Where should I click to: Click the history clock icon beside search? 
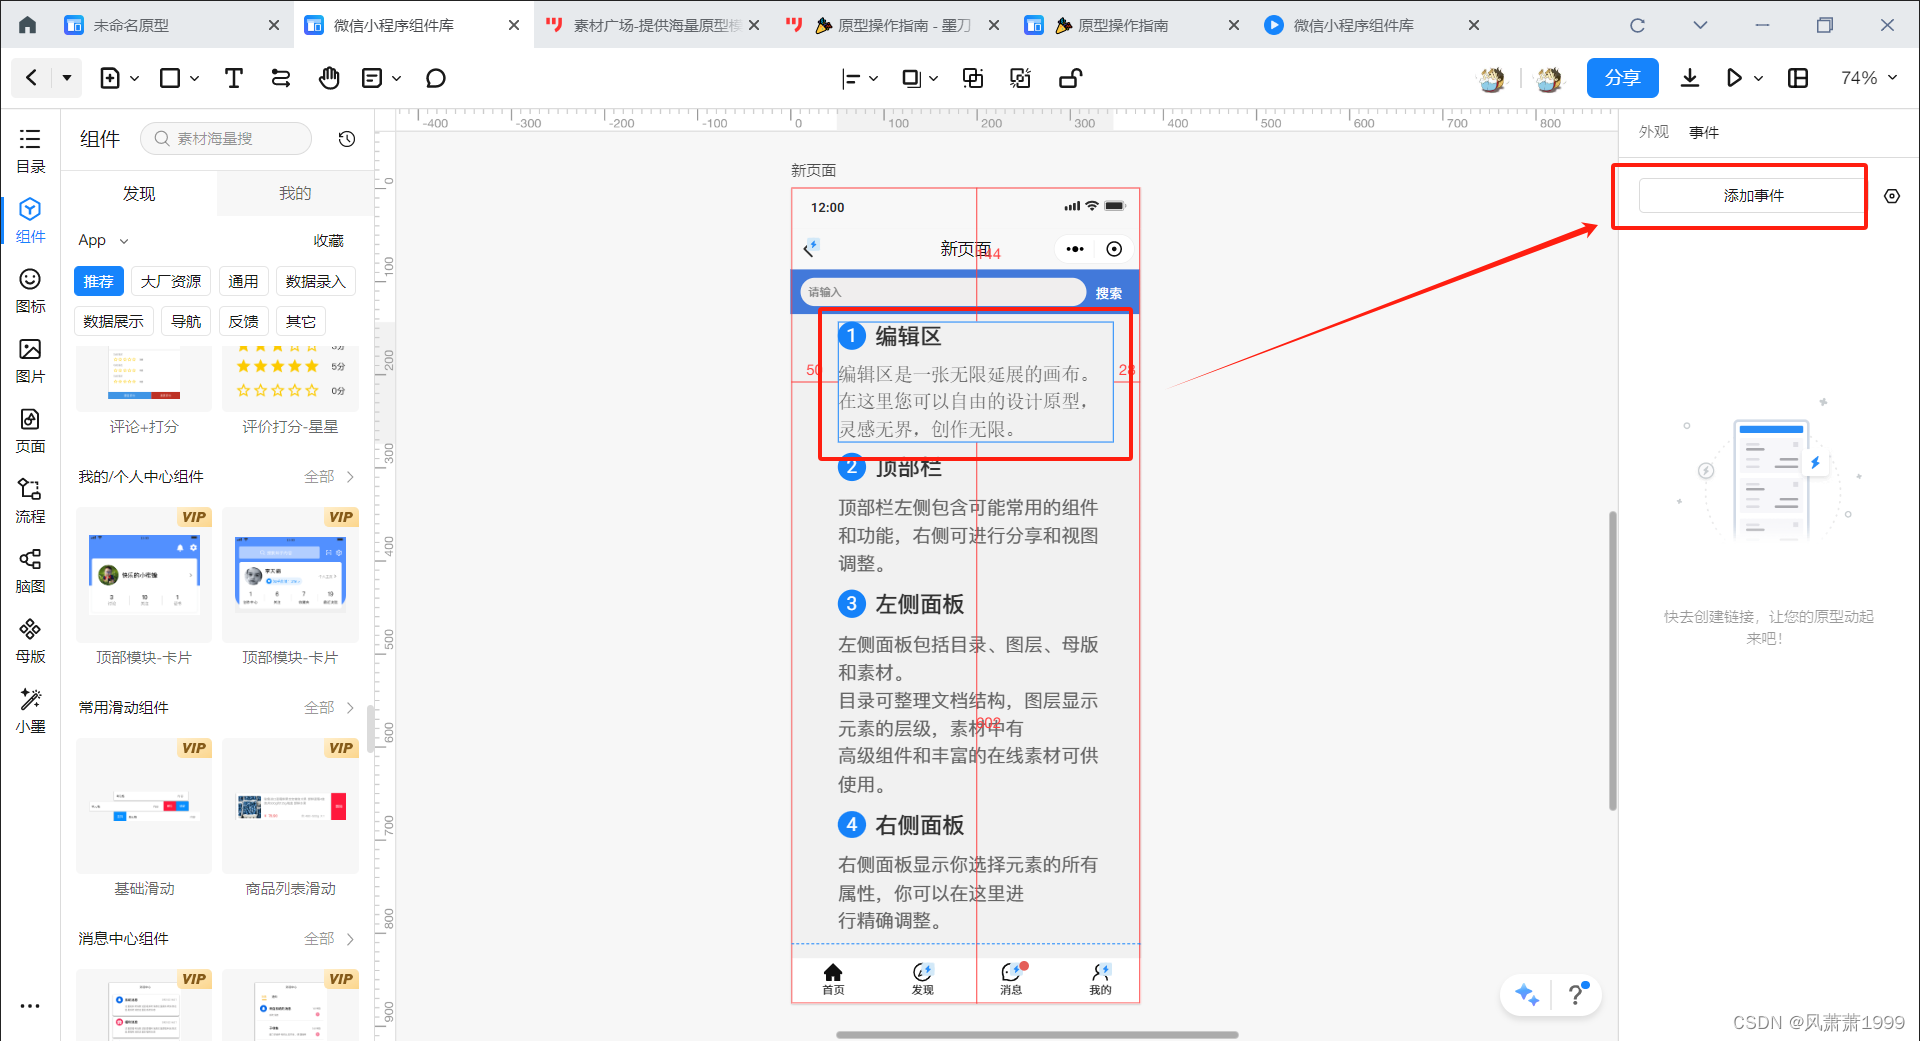pyautogui.click(x=347, y=139)
